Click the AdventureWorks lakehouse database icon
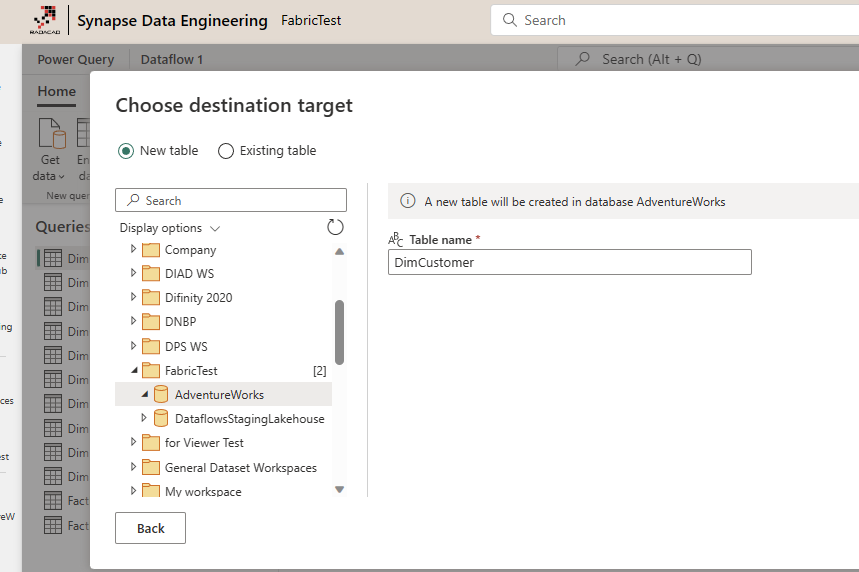 [x=161, y=395]
